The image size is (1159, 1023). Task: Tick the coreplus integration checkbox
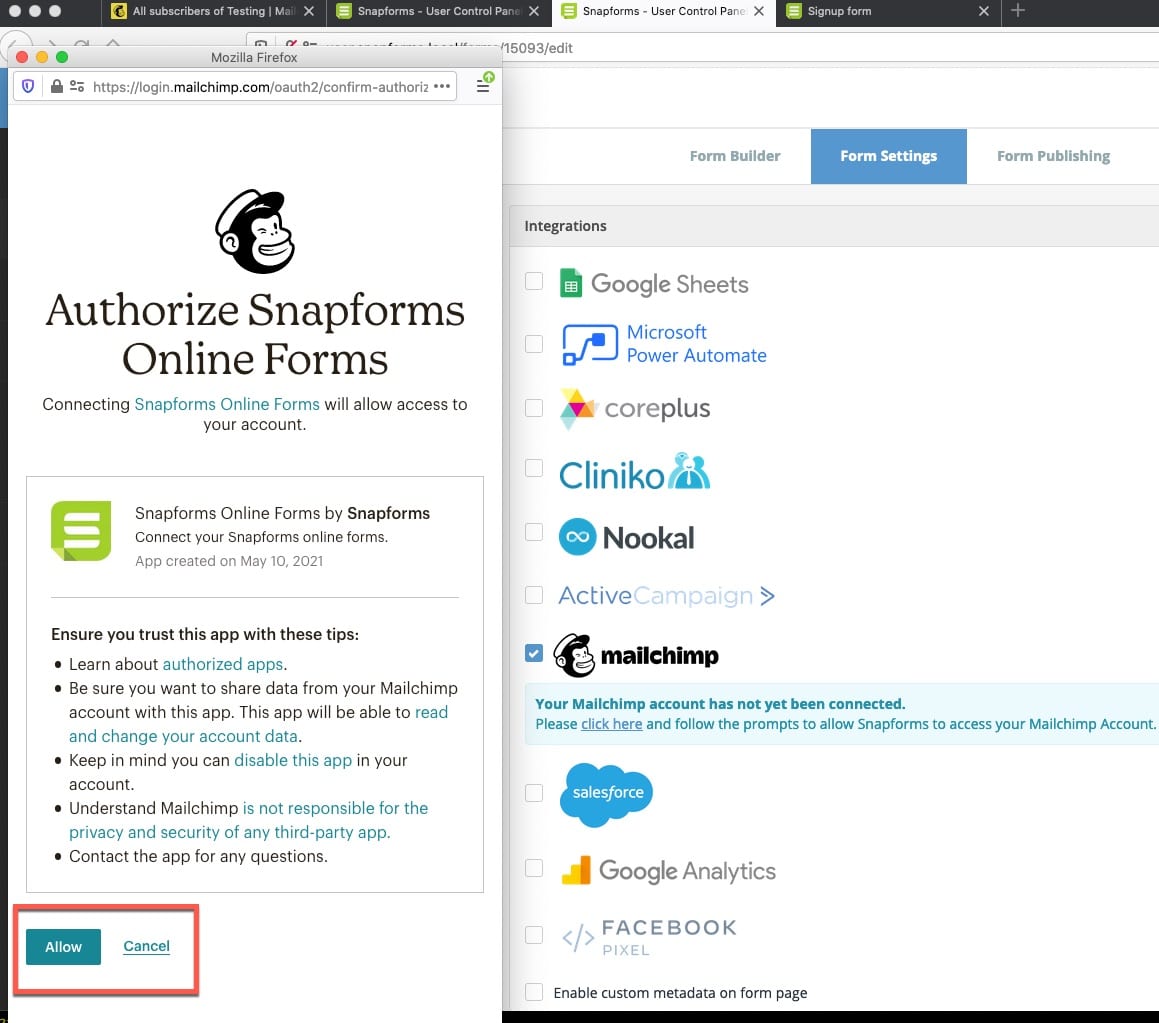click(x=534, y=408)
